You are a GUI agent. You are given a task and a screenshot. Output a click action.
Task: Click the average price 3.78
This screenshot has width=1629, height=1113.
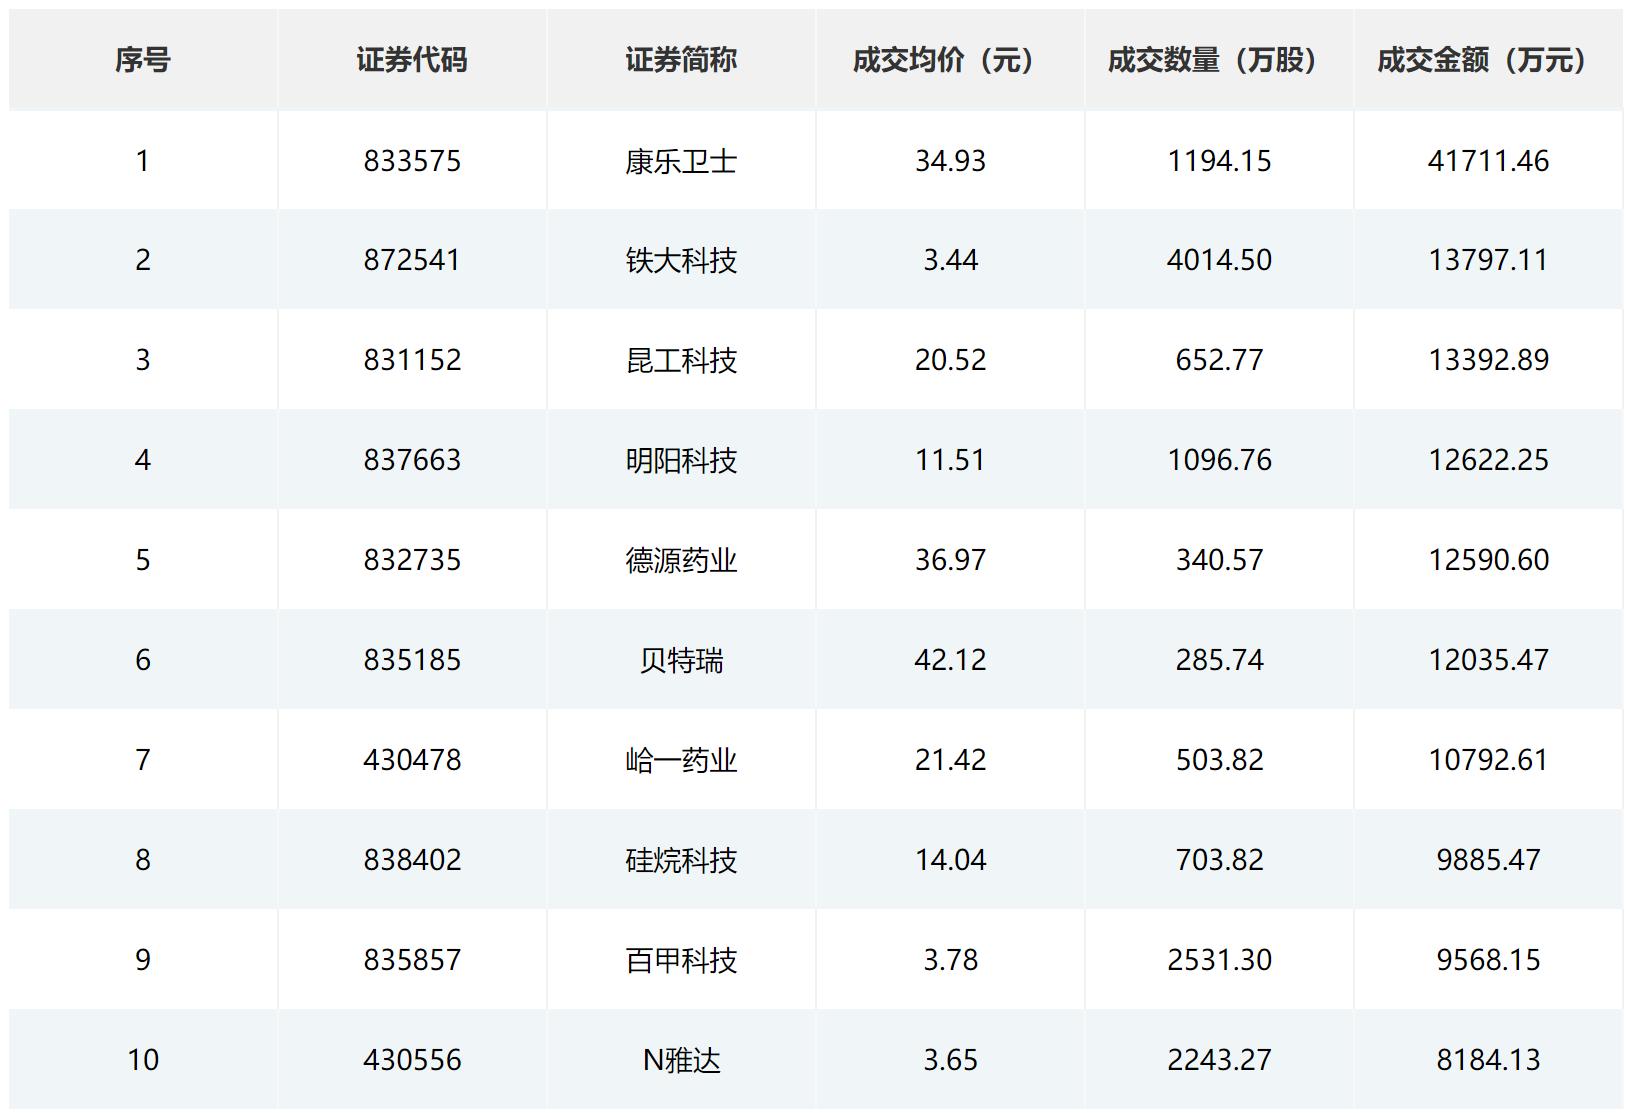(x=950, y=960)
